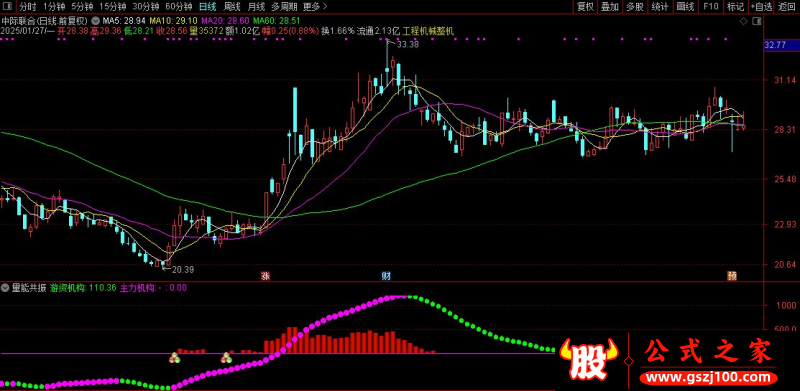Toggle the left panel layout icon
This screenshot has height=391, width=800.
9,7
